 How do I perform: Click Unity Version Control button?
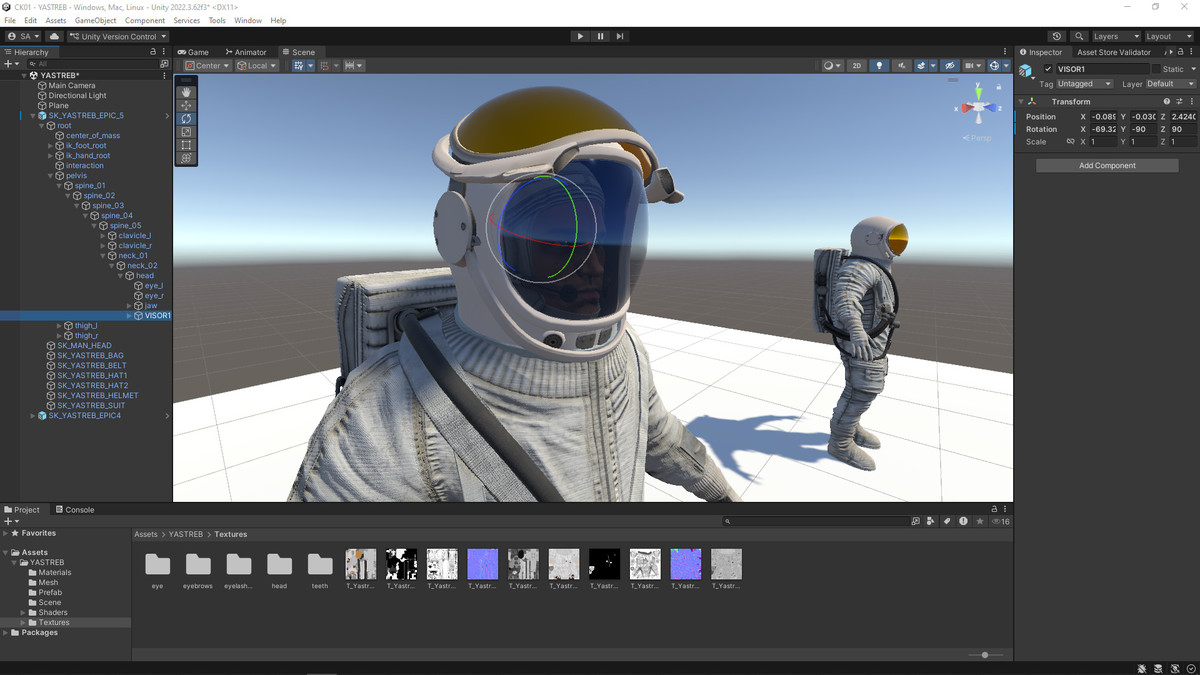(118, 36)
